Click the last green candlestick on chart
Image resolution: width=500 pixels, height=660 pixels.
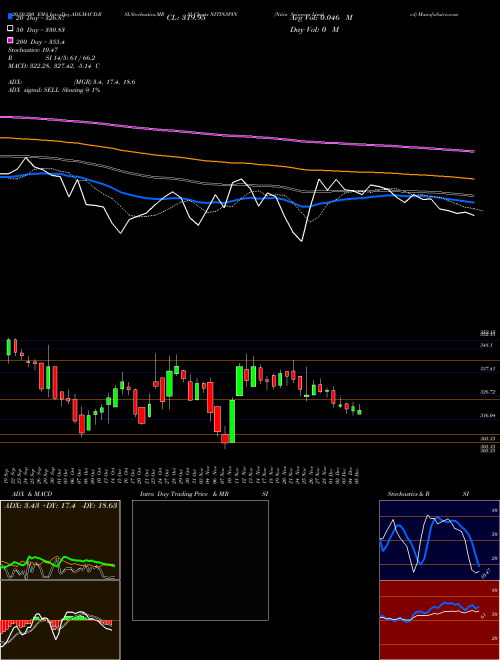[x=359, y=412]
